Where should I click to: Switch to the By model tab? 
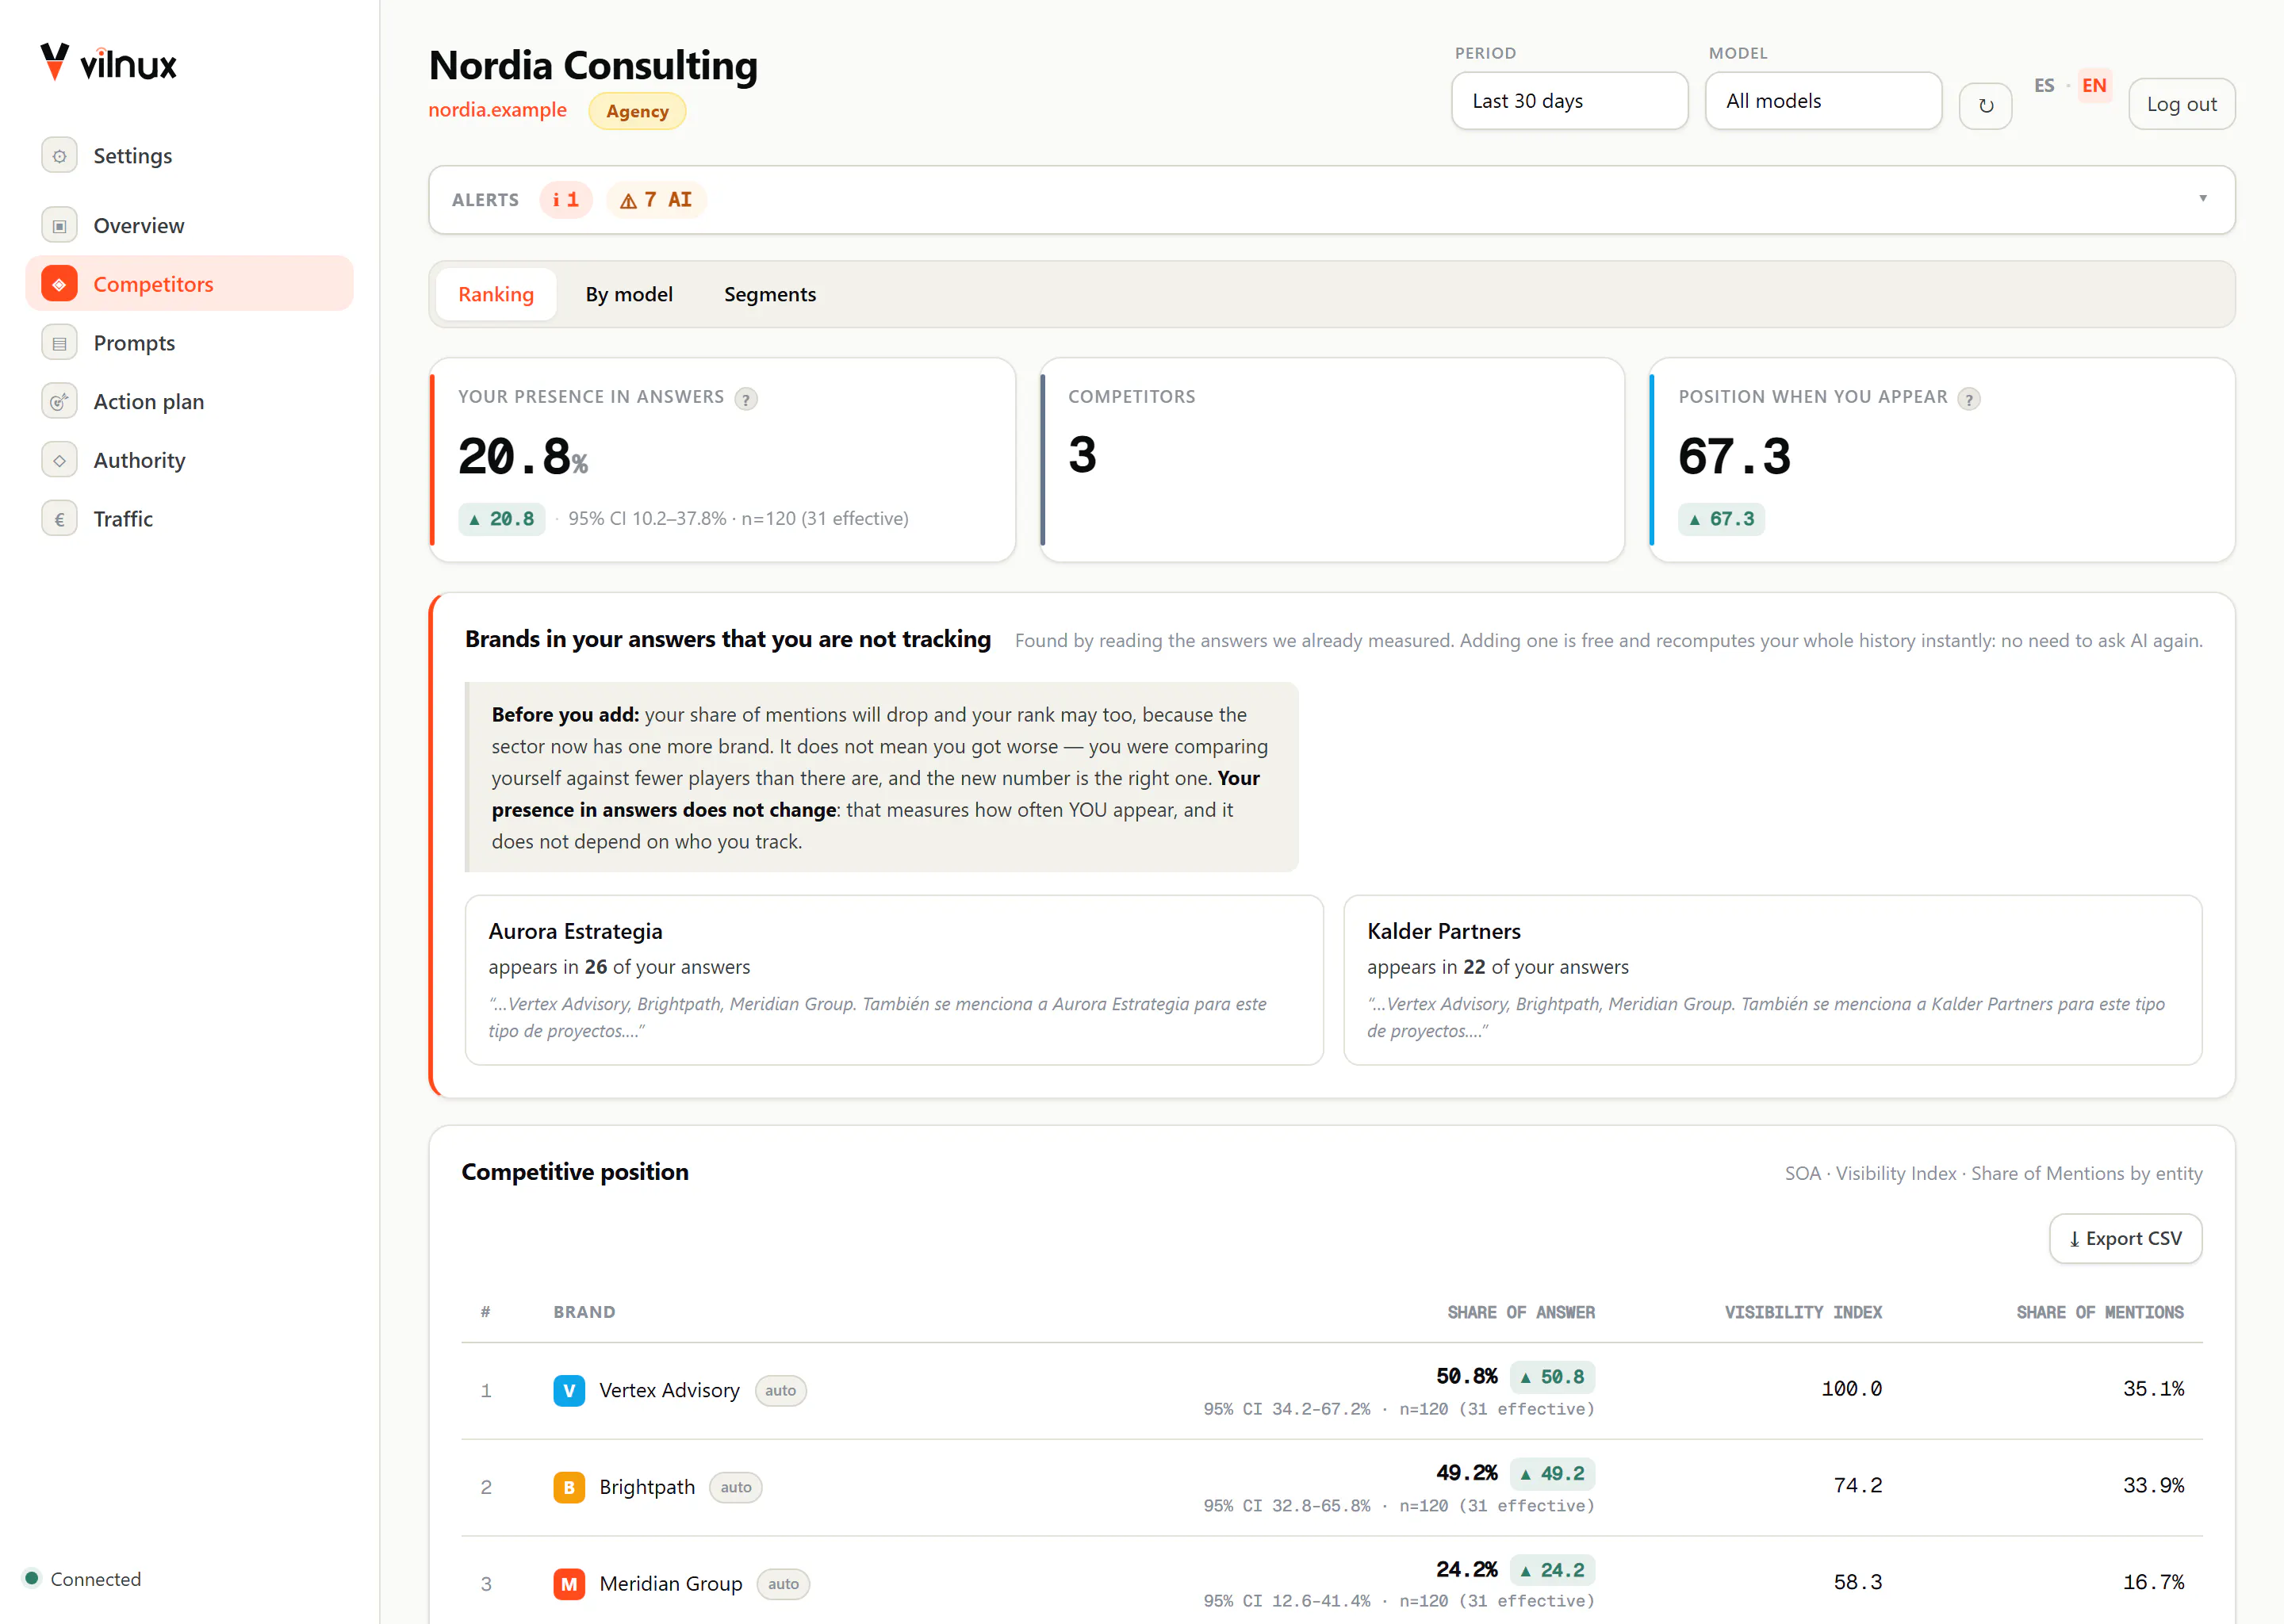point(629,294)
